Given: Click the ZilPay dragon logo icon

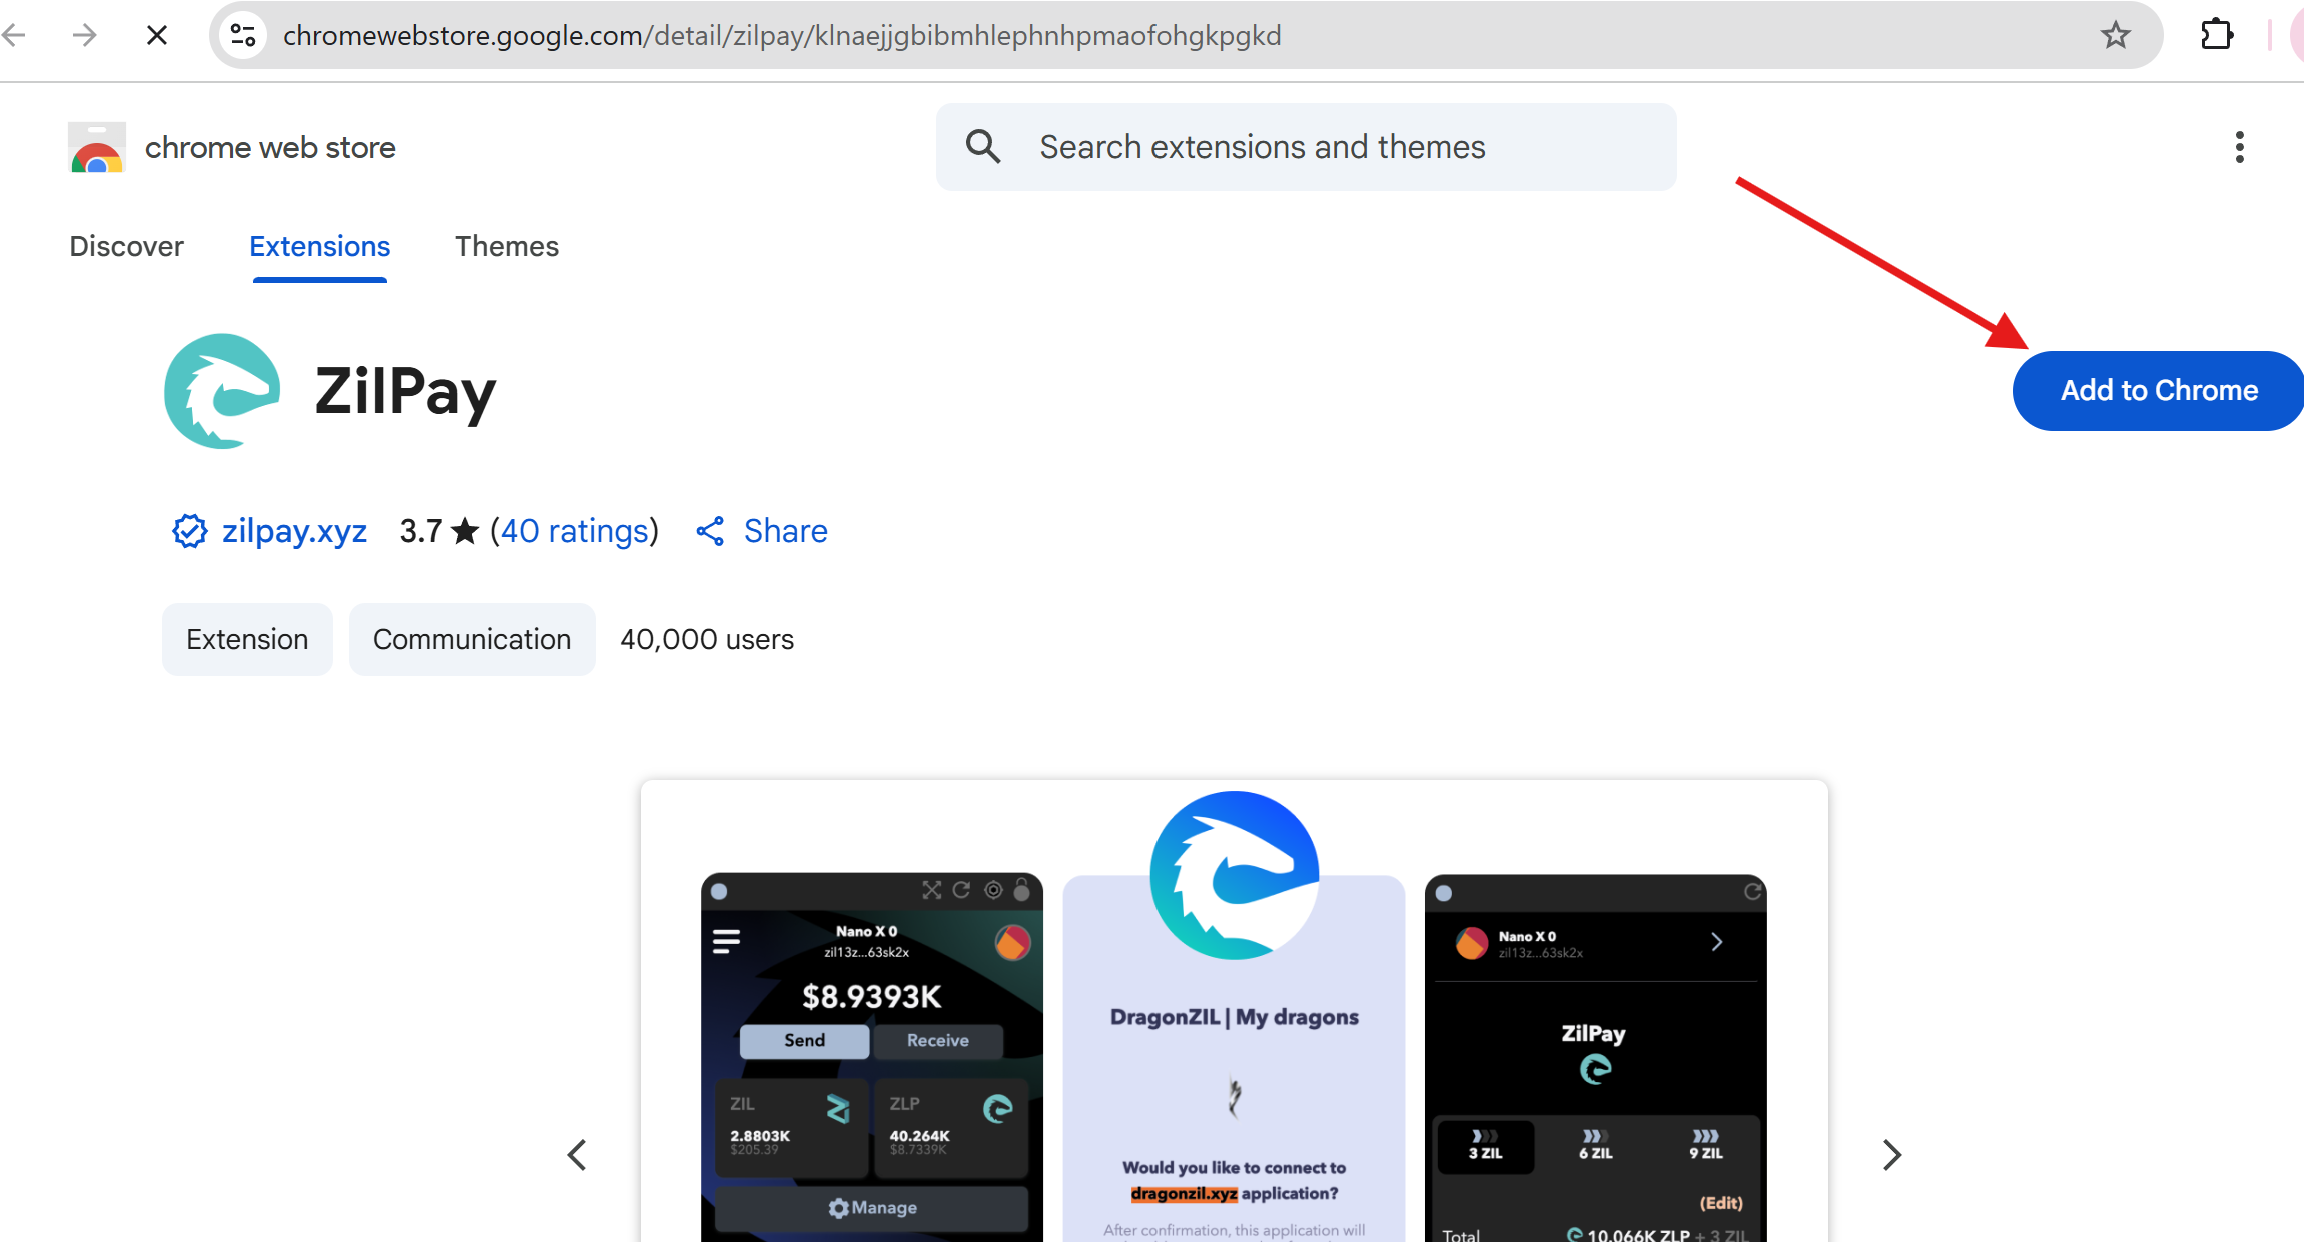Looking at the screenshot, I should coord(222,391).
